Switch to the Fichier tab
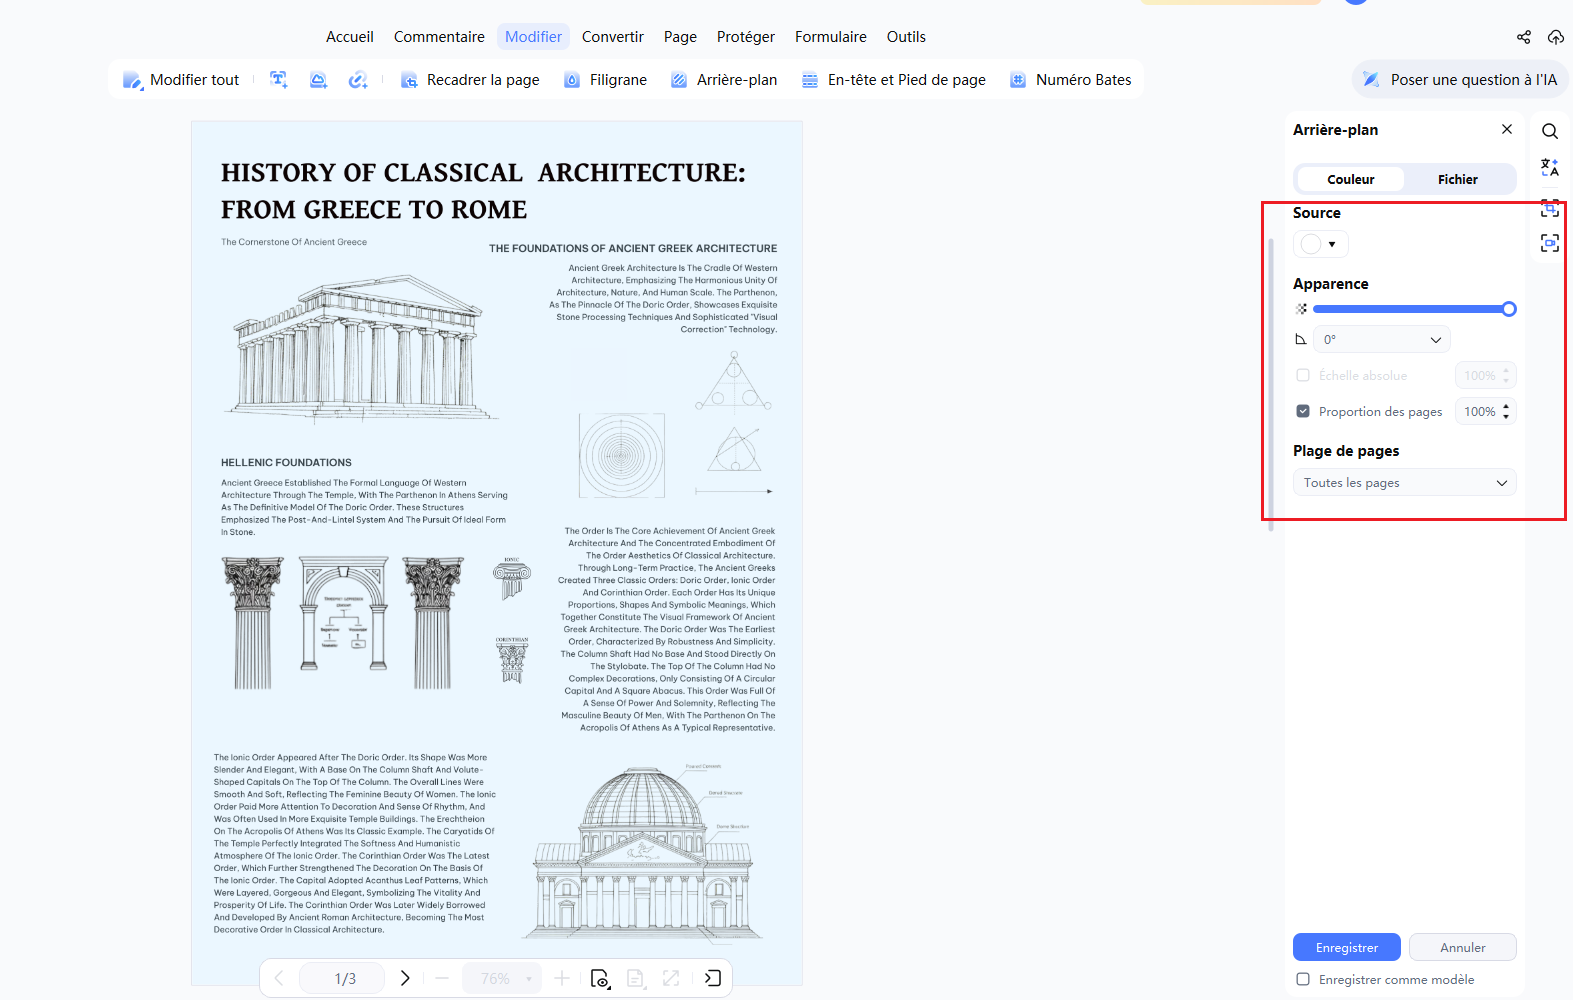 tap(1457, 180)
